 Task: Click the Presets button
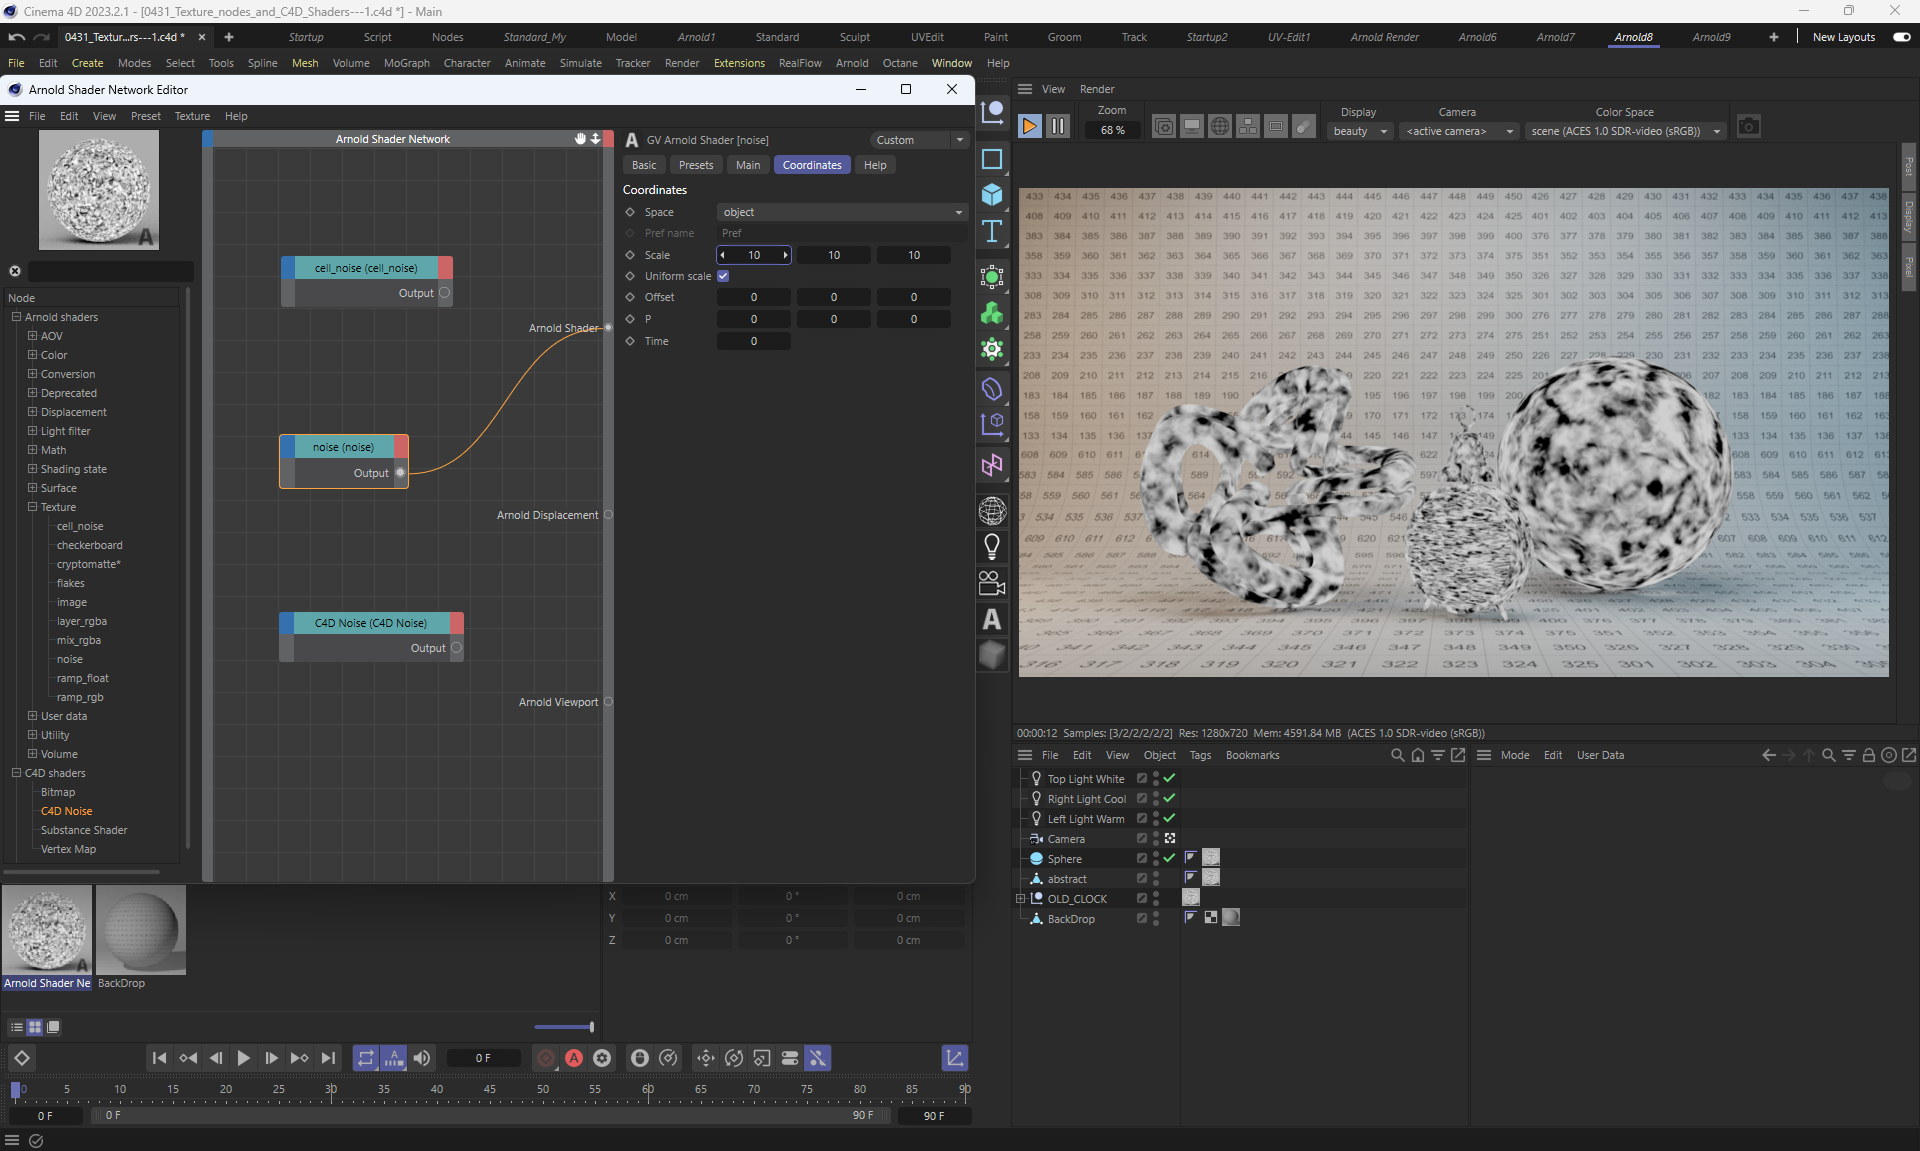coord(695,165)
